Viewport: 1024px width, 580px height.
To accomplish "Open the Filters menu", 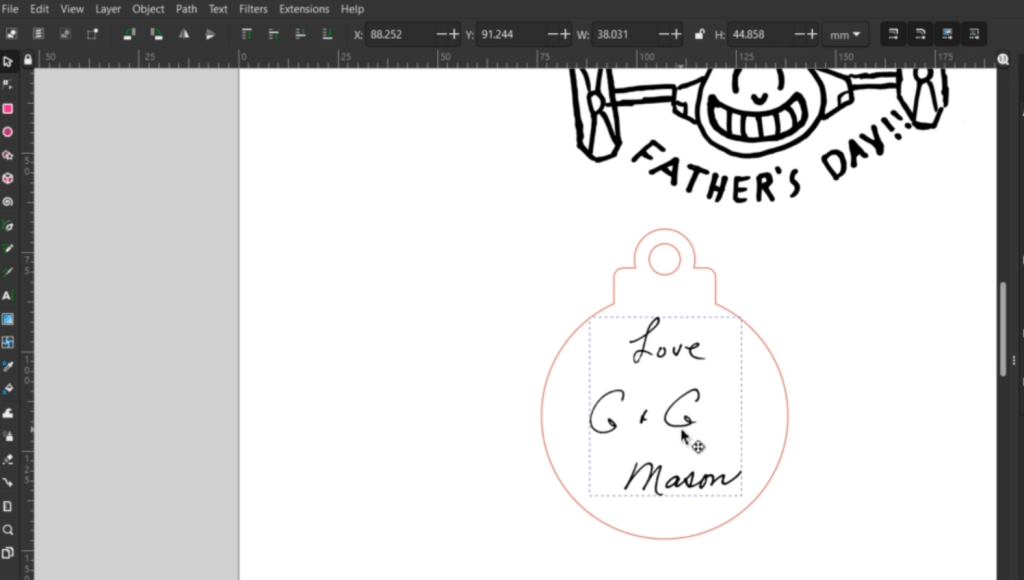I will (253, 9).
